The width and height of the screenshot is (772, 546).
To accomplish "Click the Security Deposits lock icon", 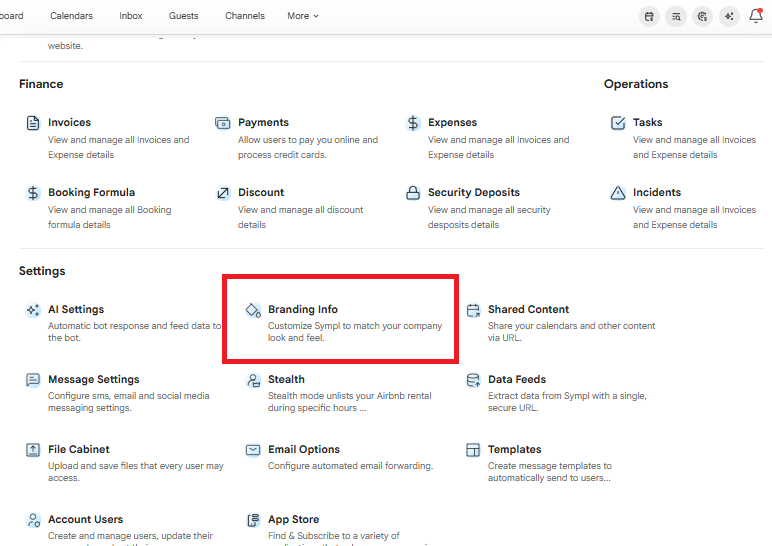I will click(413, 193).
